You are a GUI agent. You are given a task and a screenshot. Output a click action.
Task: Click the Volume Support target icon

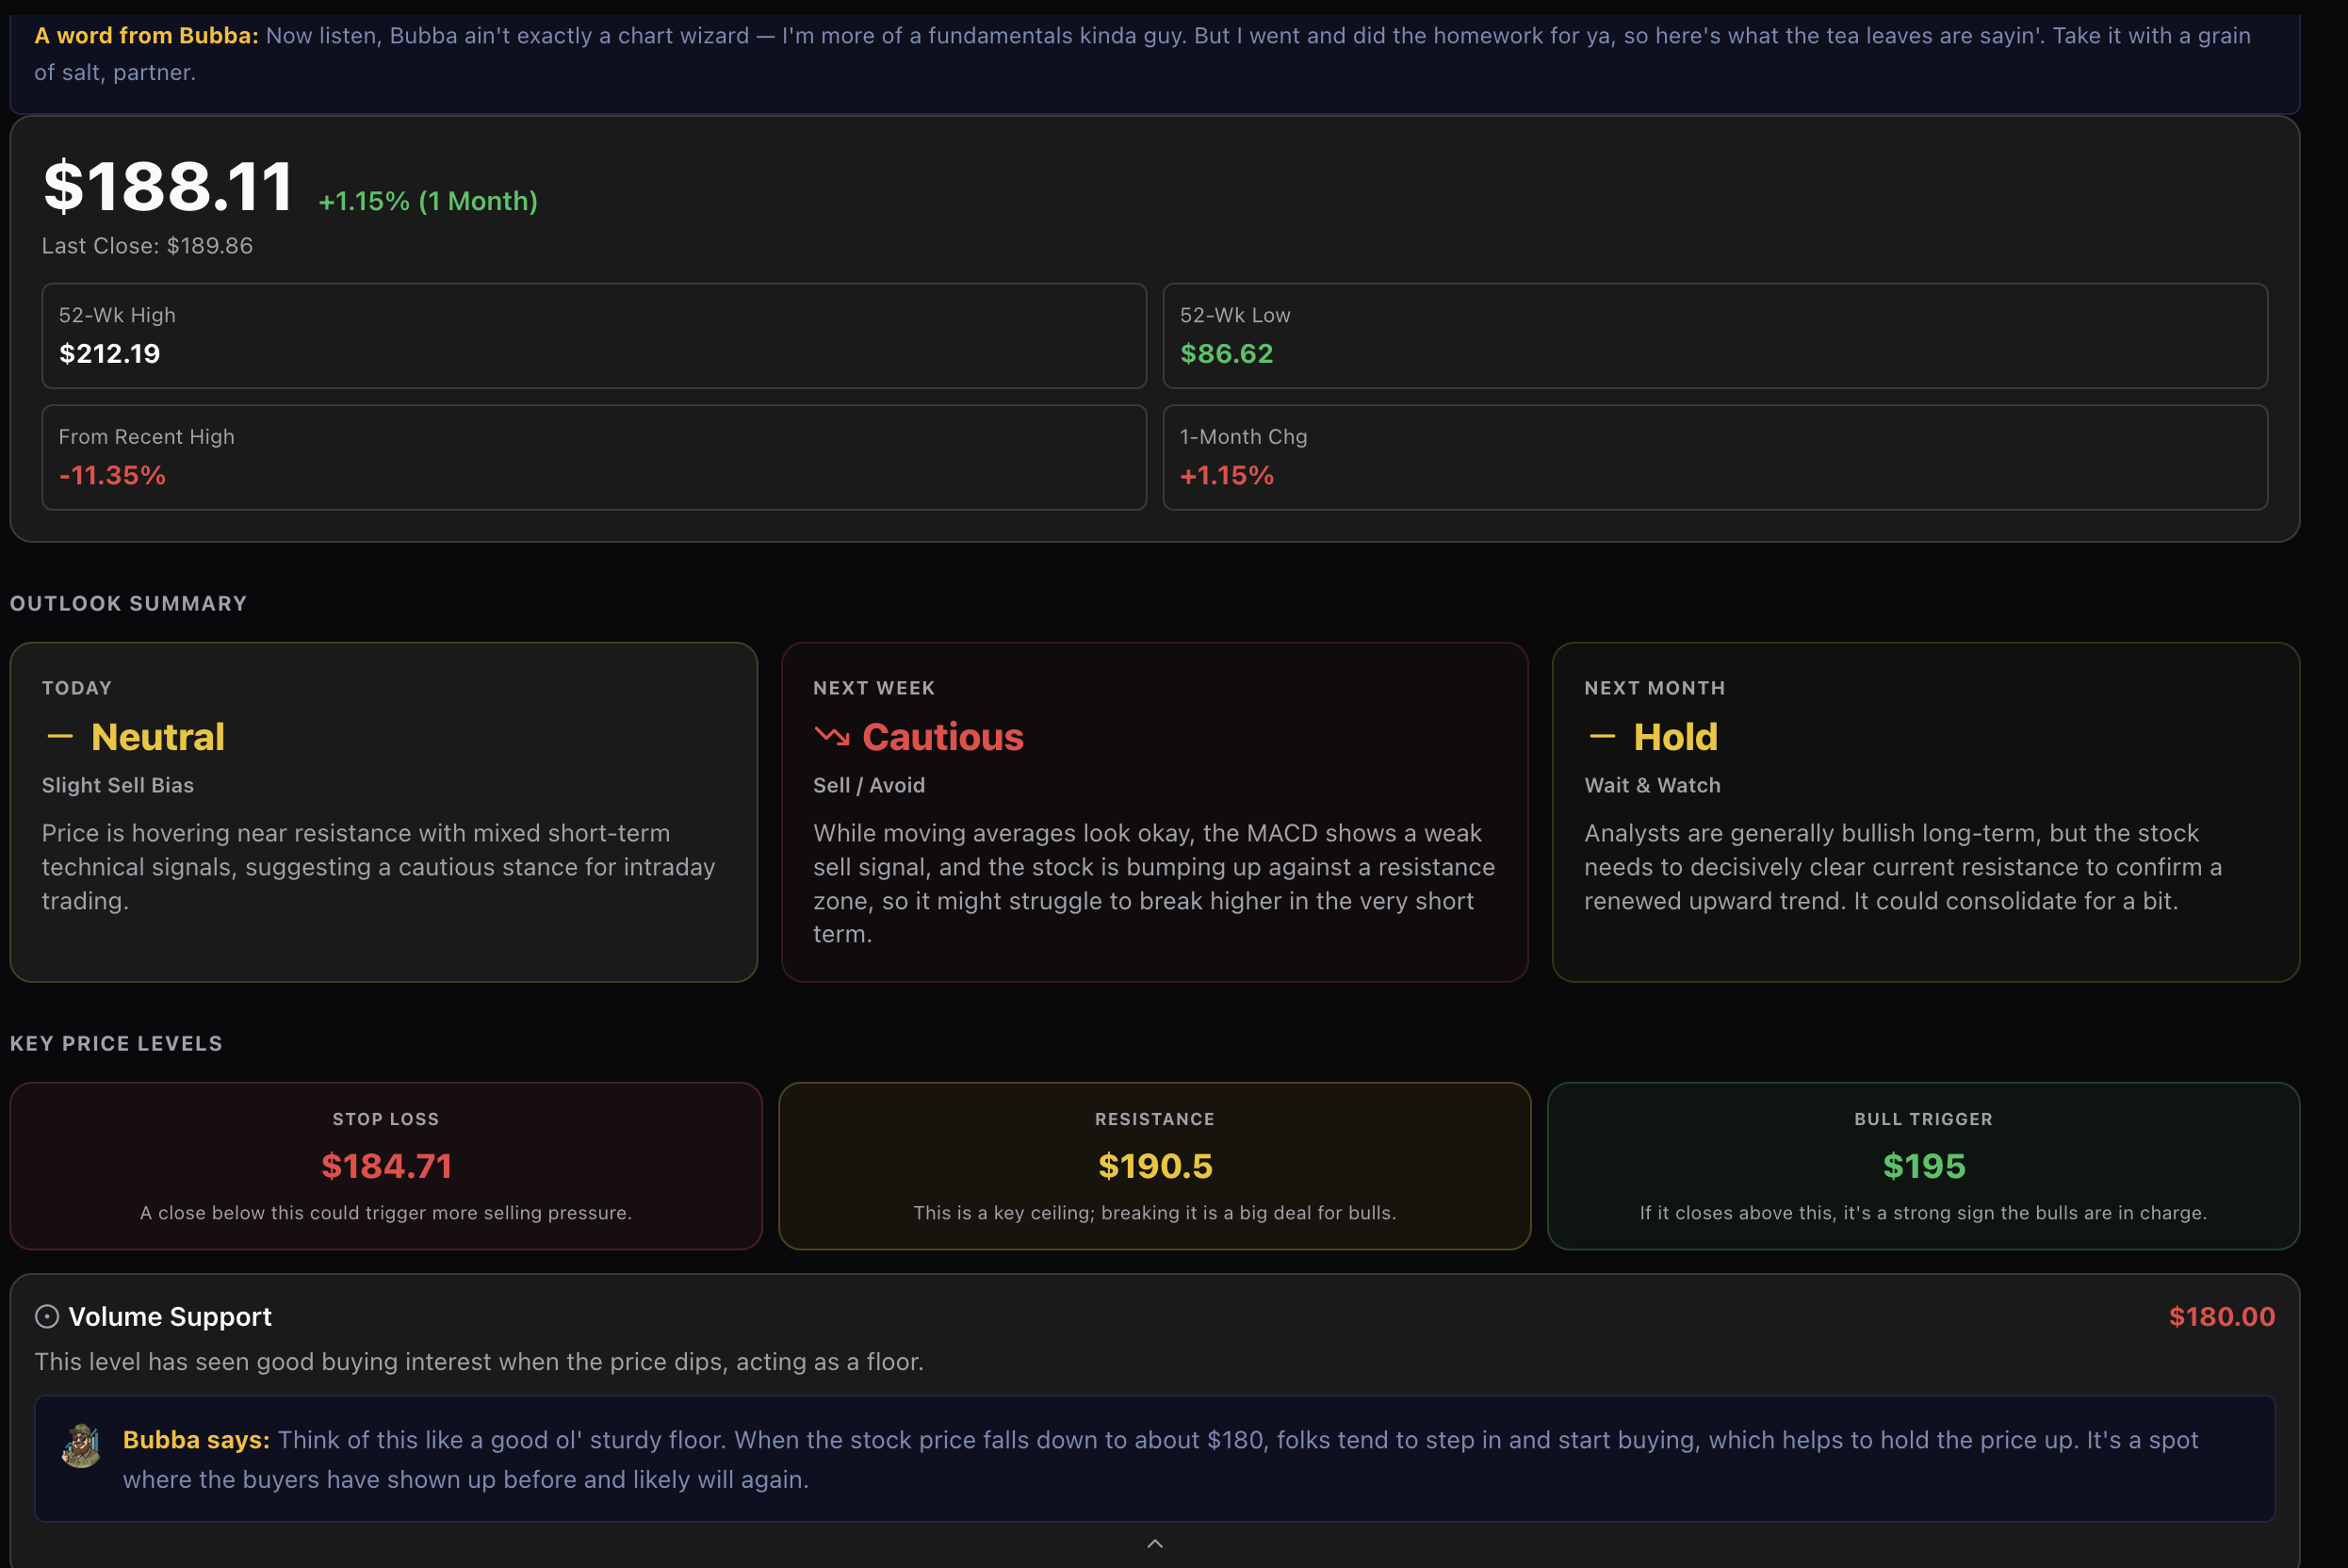coord(47,1317)
